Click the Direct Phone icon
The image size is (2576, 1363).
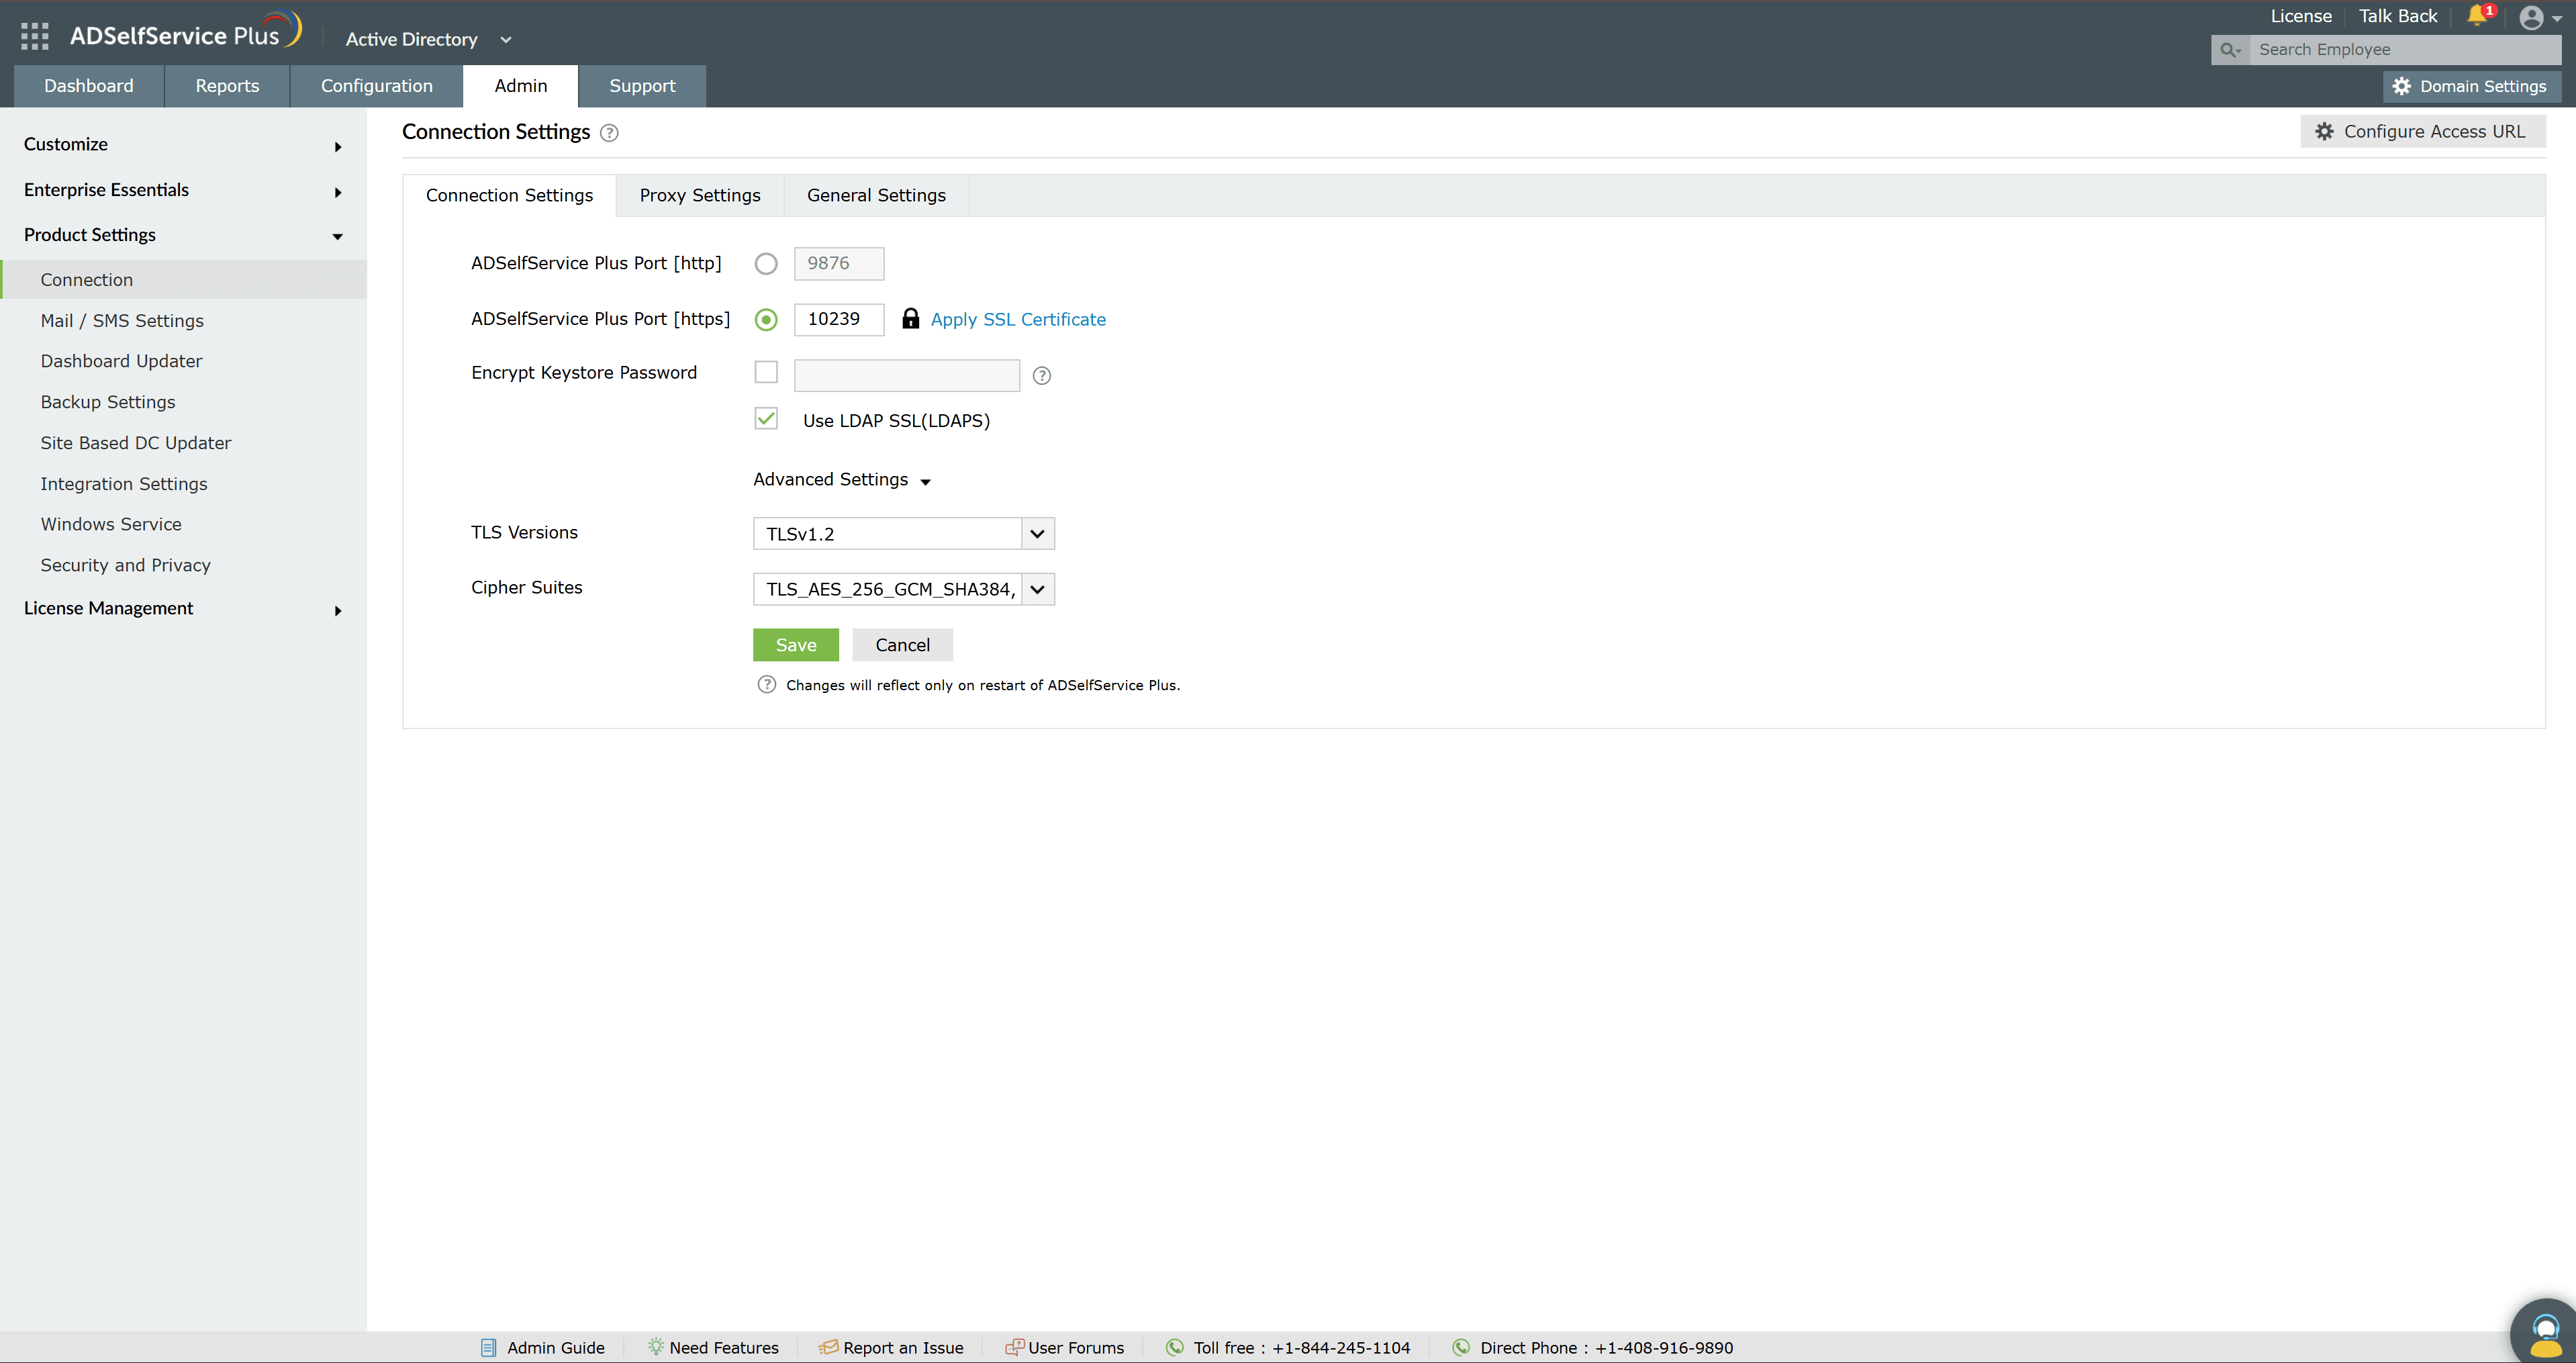(1461, 1347)
